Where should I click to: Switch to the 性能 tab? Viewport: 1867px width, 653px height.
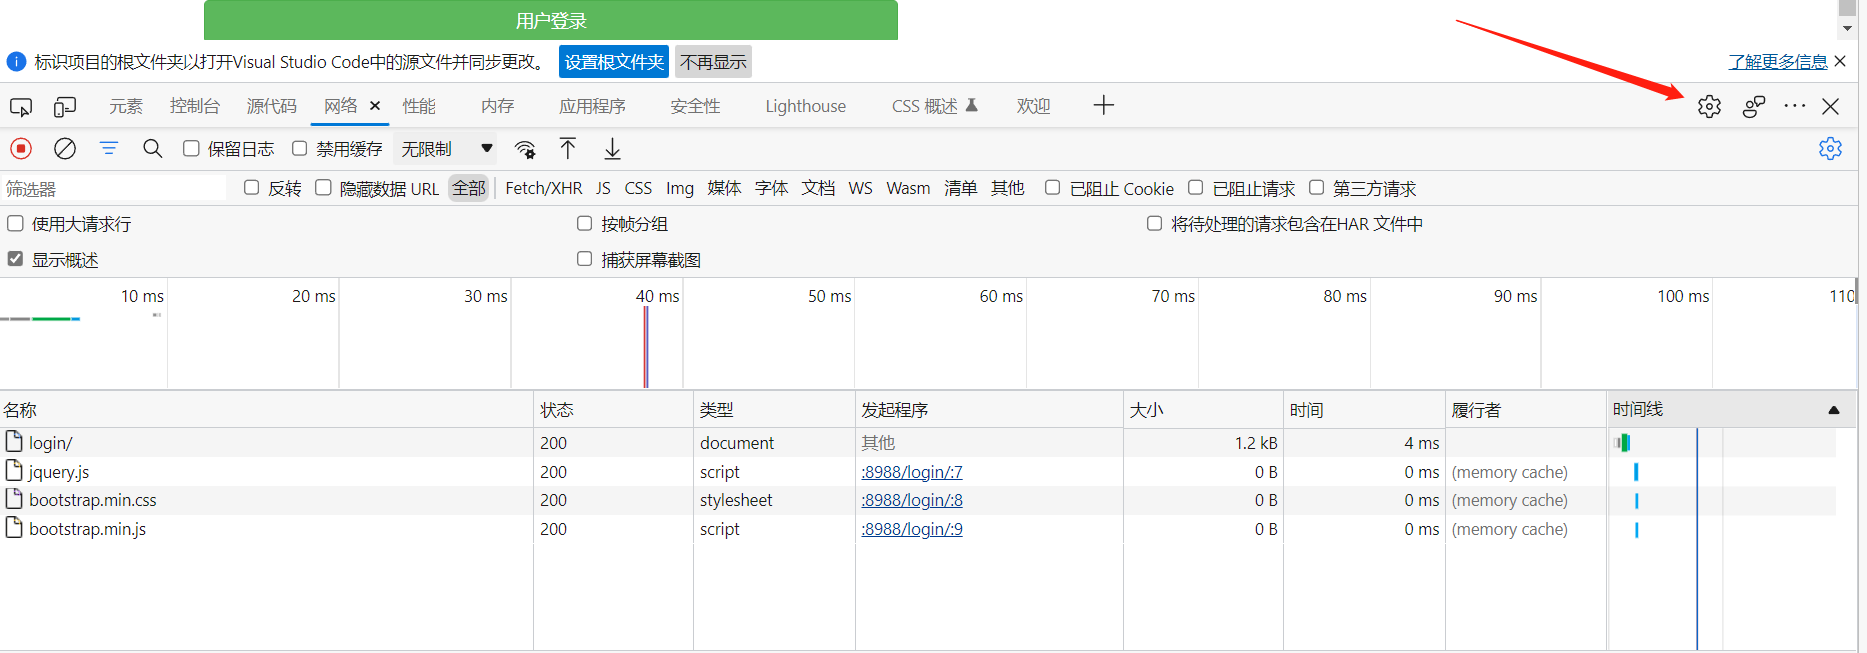pos(419,106)
